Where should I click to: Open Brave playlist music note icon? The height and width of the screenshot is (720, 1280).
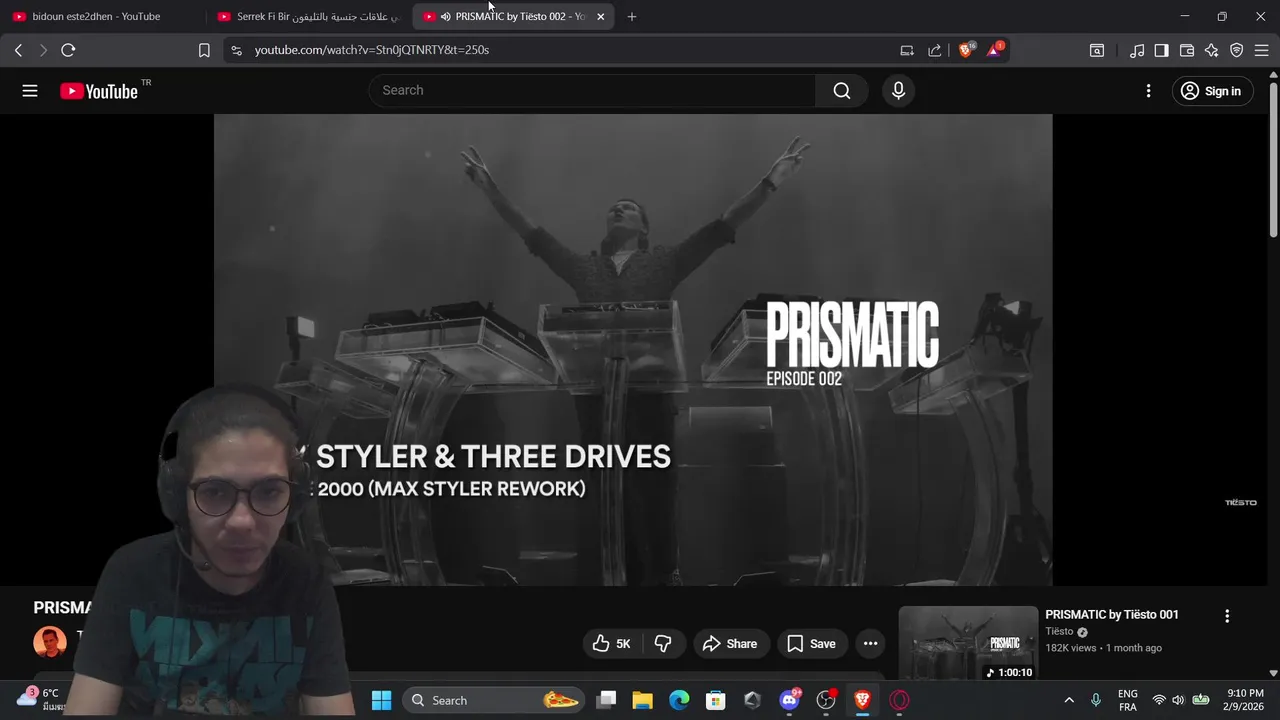(x=1137, y=50)
